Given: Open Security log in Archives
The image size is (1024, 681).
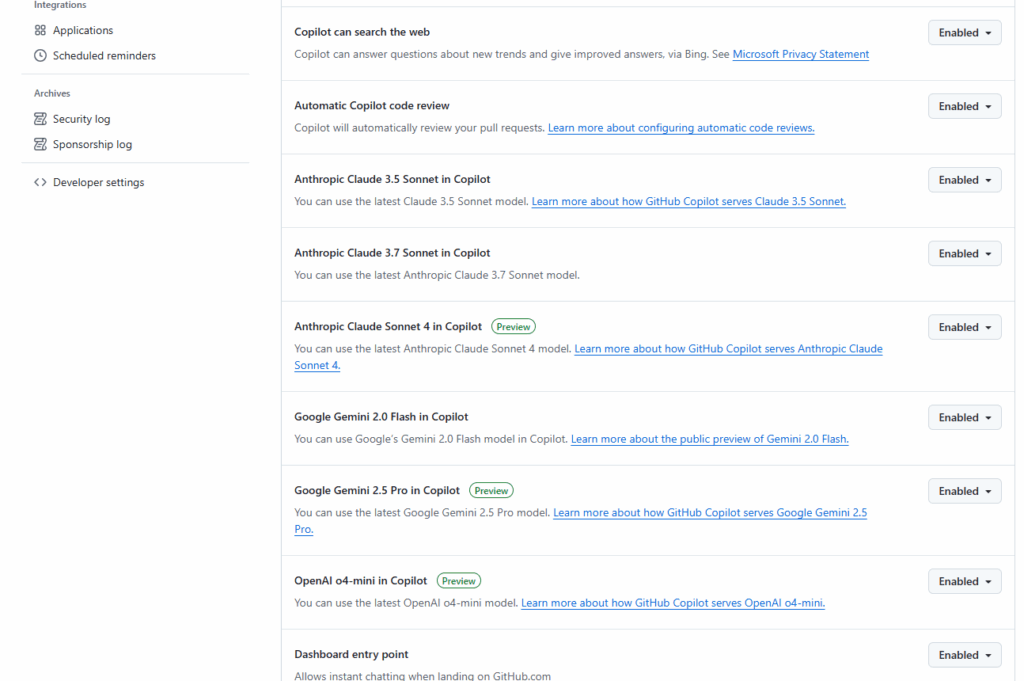Looking at the screenshot, I should point(82,119).
